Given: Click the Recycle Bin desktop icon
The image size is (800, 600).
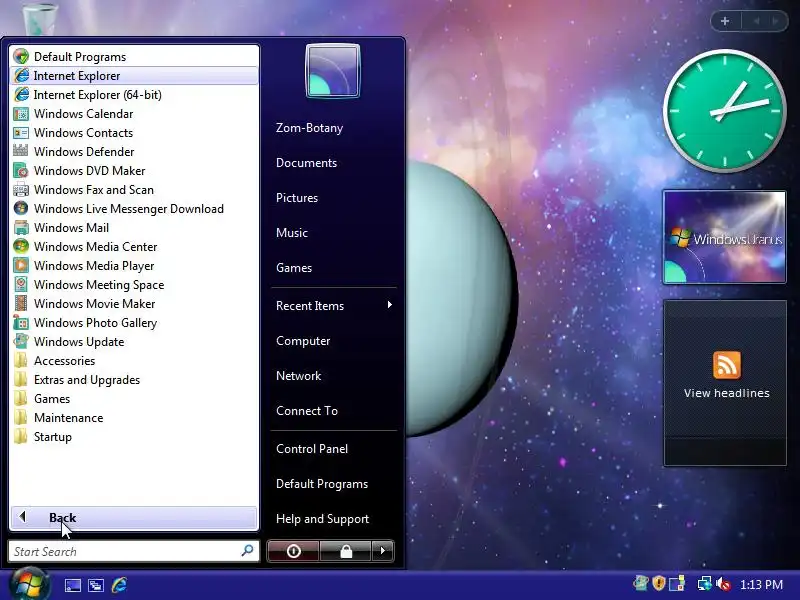Looking at the screenshot, I should coord(40,18).
